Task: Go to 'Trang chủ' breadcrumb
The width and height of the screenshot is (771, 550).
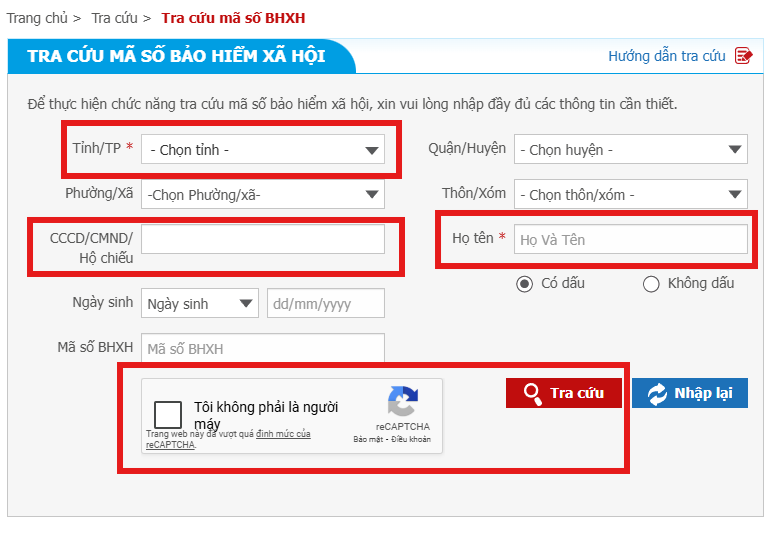Action: pyautogui.click(x=35, y=18)
